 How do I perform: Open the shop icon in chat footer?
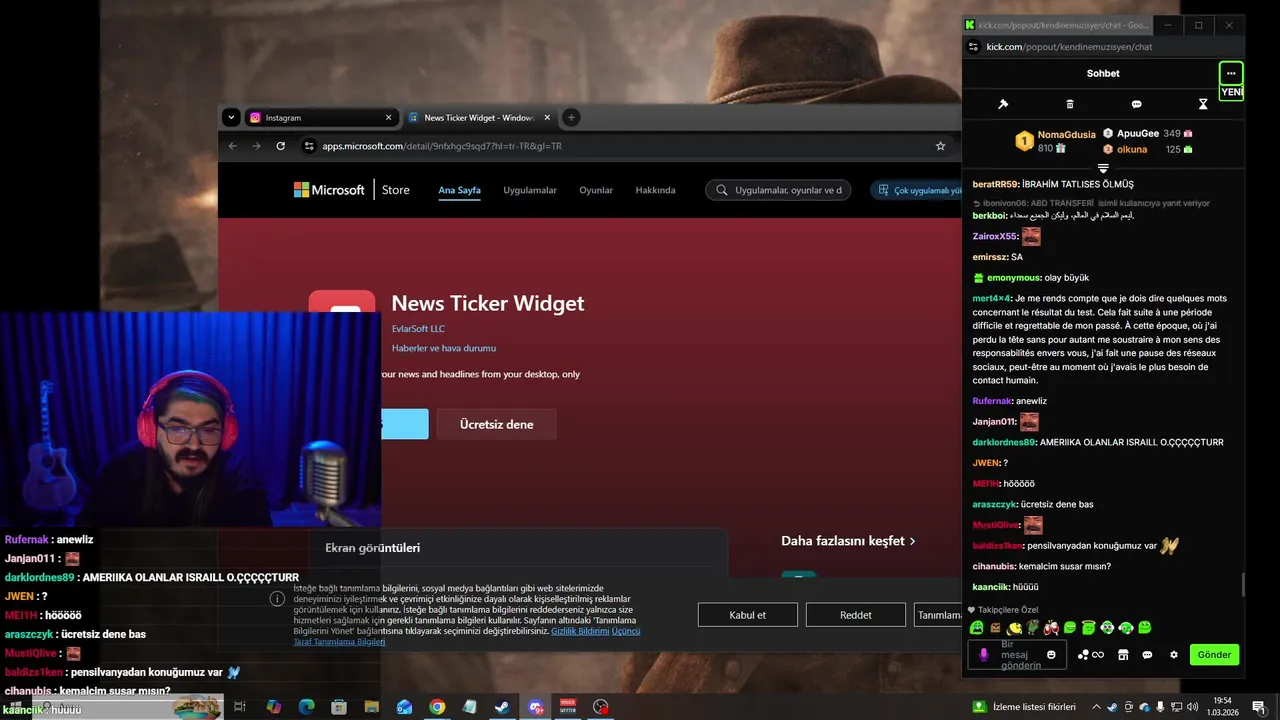(1123, 655)
